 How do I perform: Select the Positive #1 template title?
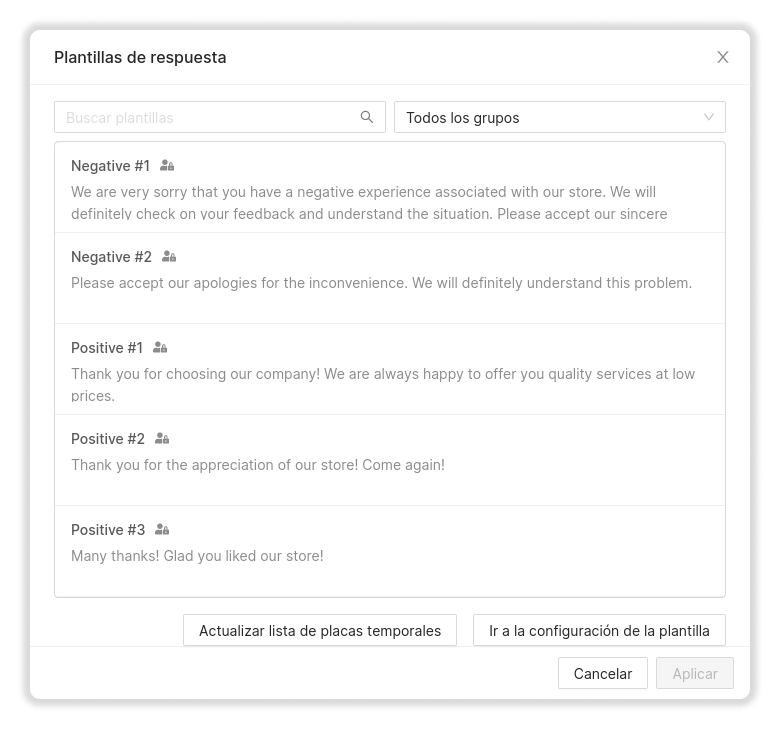click(107, 348)
